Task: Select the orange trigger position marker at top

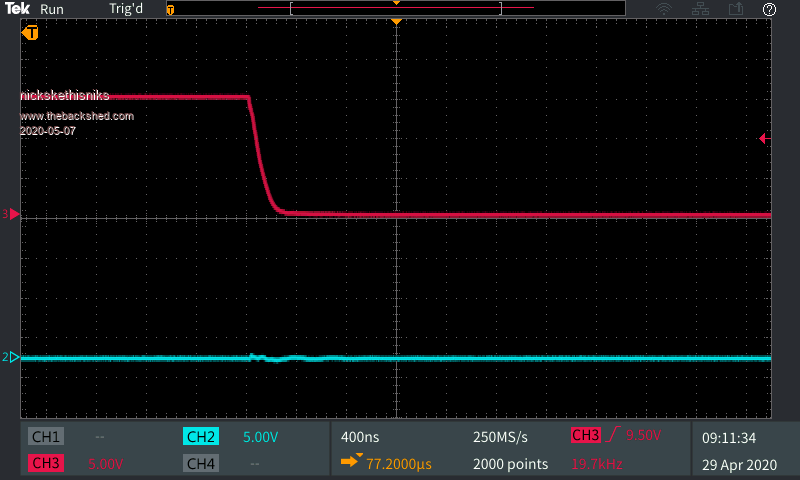Action: click(x=397, y=22)
